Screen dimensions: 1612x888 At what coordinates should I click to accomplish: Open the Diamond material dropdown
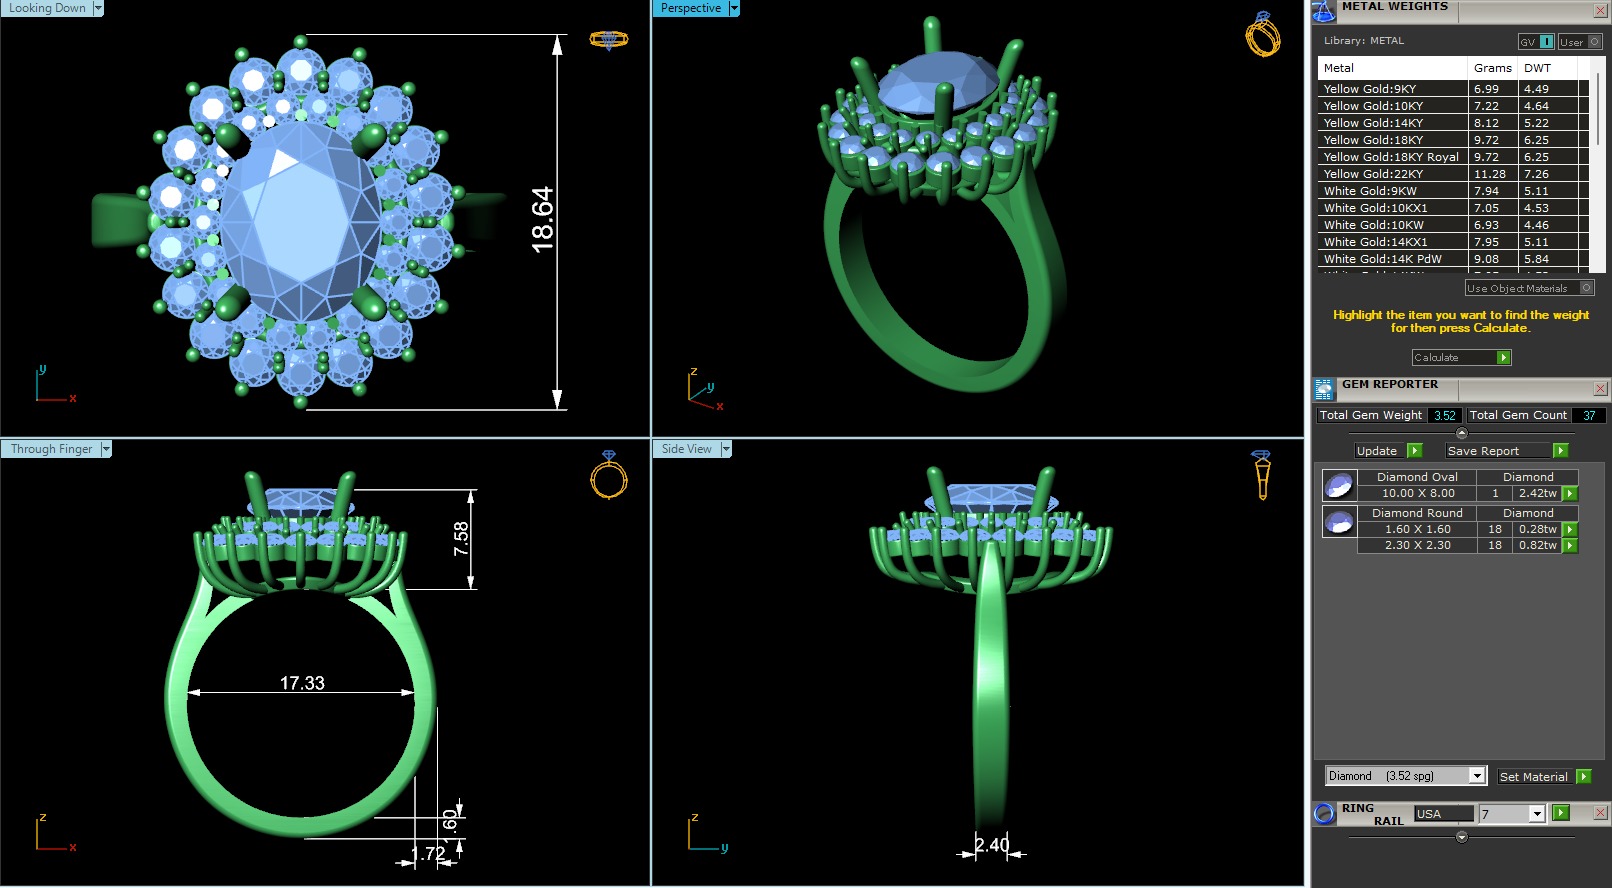[x=1477, y=776]
